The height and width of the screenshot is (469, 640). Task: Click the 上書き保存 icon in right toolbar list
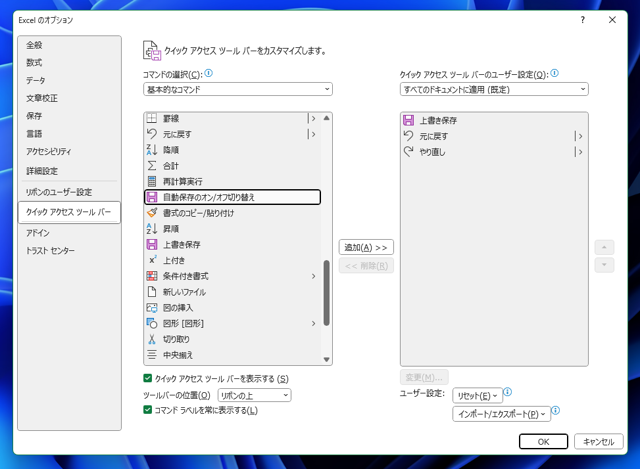[x=409, y=120]
